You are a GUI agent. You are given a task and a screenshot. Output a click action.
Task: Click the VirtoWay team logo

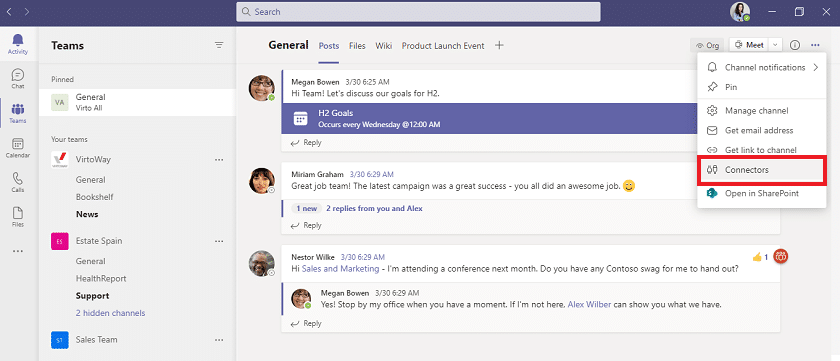pos(59,160)
